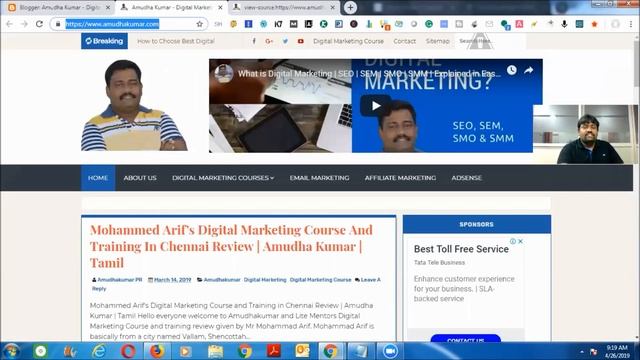Open the Chrome three-dot menu
The width and height of the screenshot is (640, 360).
point(631,24)
